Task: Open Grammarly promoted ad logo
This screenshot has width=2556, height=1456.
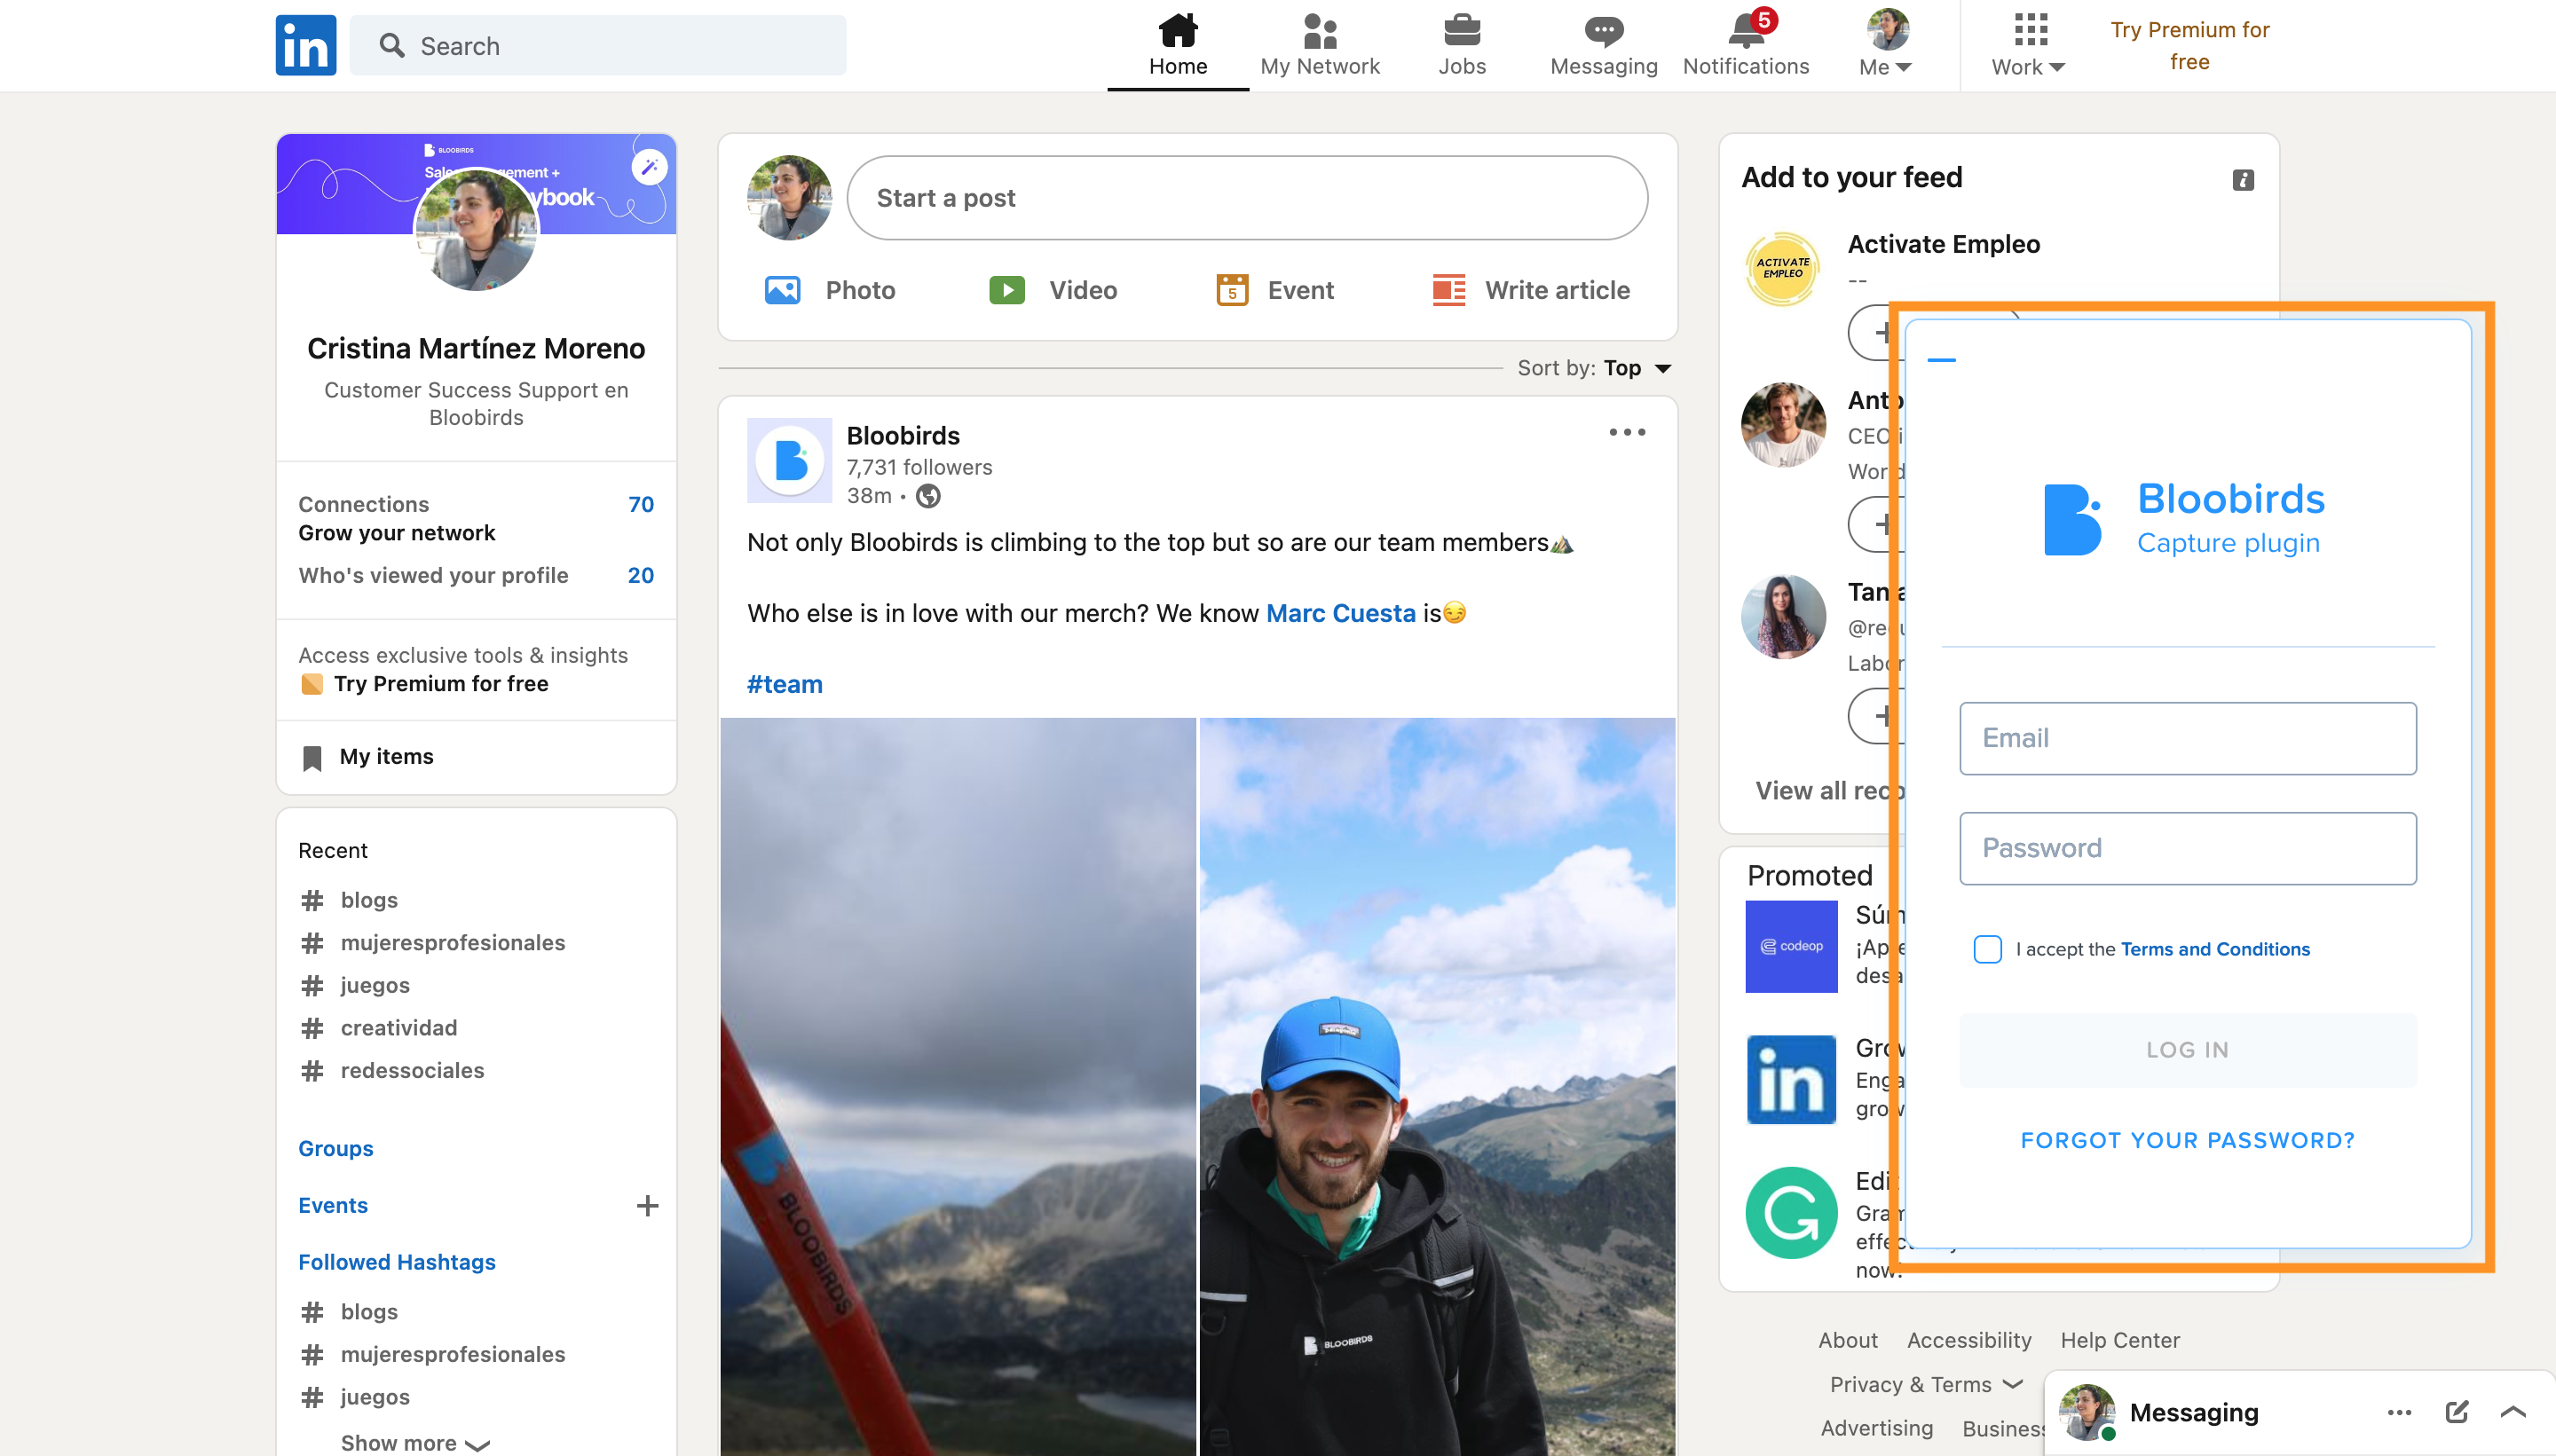Action: [1791, 1212]
